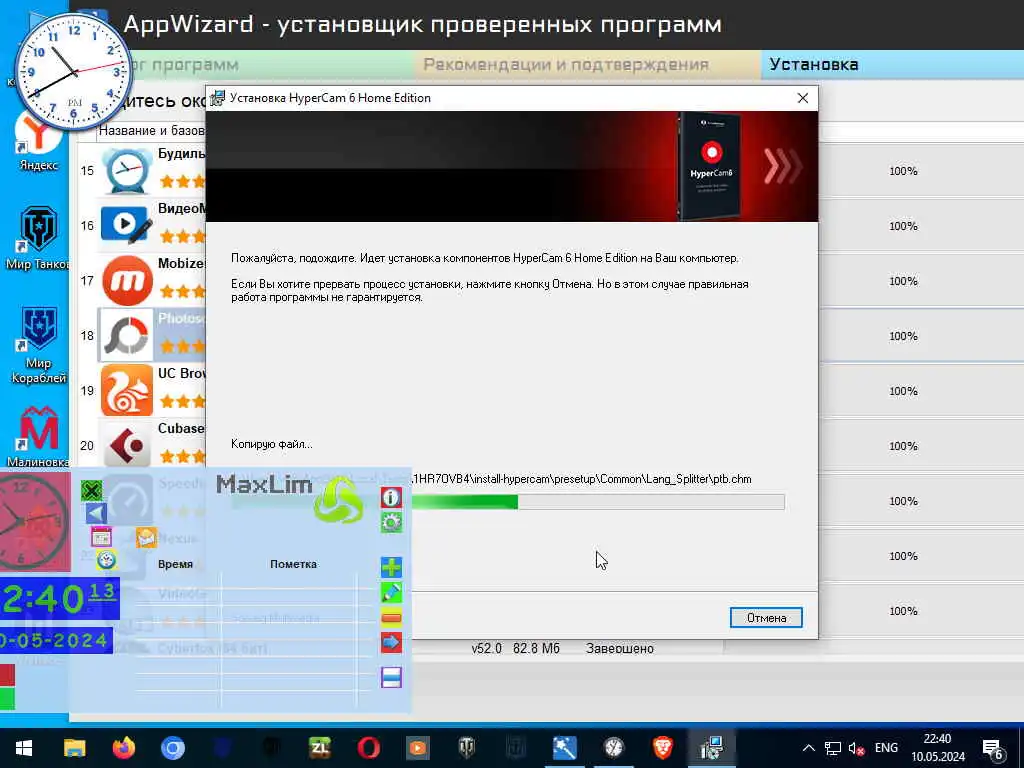
Task: Open the notification center icon
Action: [x=993, y=748]
